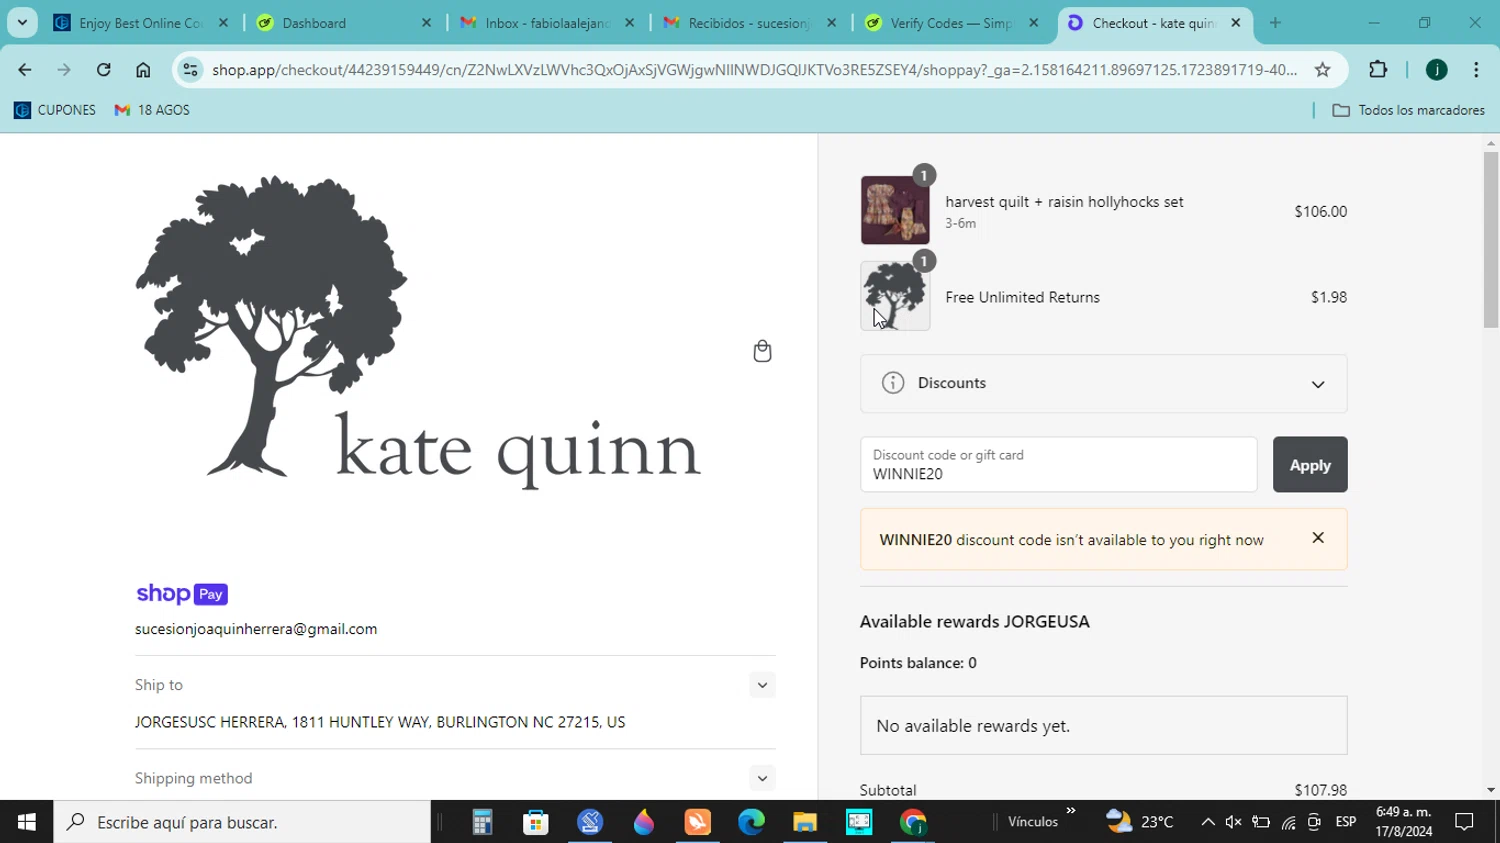
Task: Click the Free Unlimited Returns tree thumbnail
Action: 895,296
